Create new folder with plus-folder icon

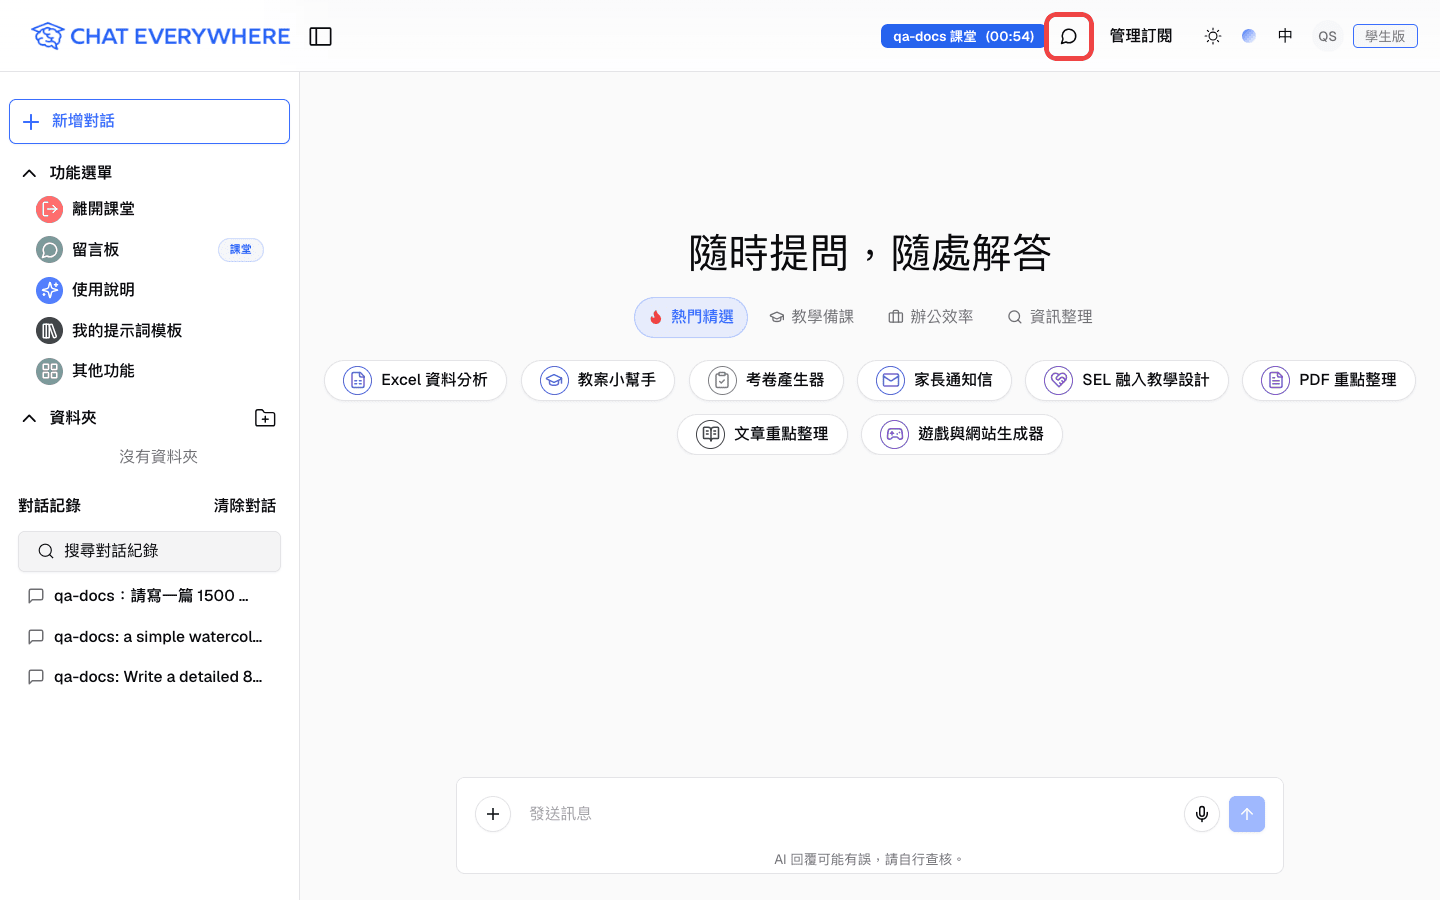click(265, 418)
